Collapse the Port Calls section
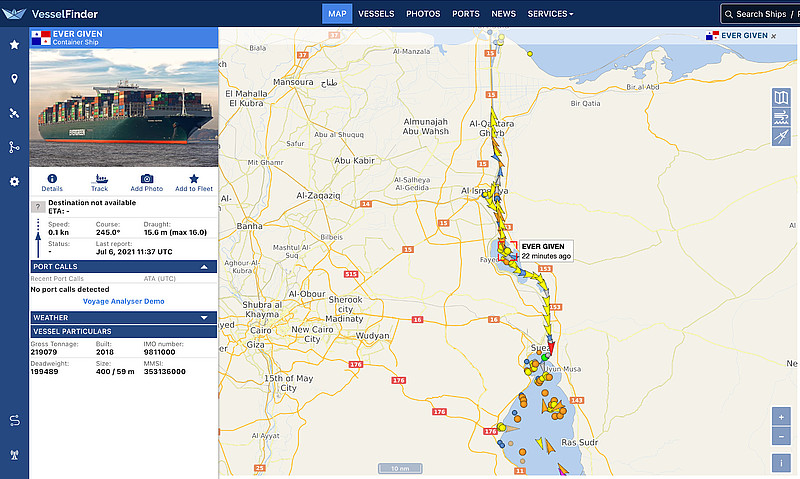Viewport: 800px width, 479px height. pos(204,267)
